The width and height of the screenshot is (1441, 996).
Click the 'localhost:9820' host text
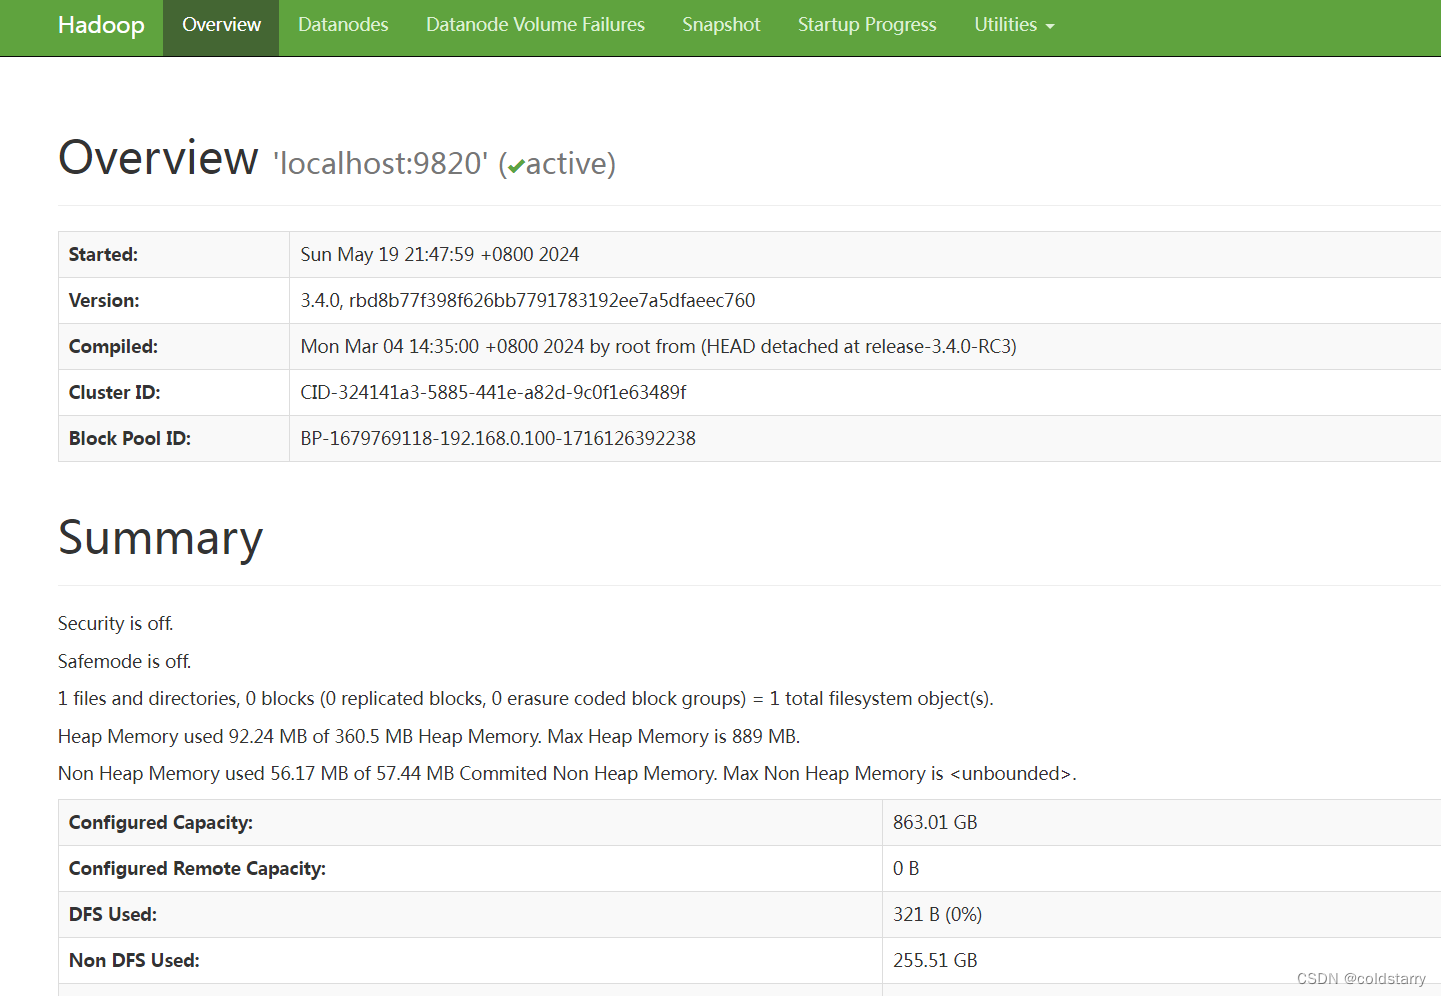(381, 163)
